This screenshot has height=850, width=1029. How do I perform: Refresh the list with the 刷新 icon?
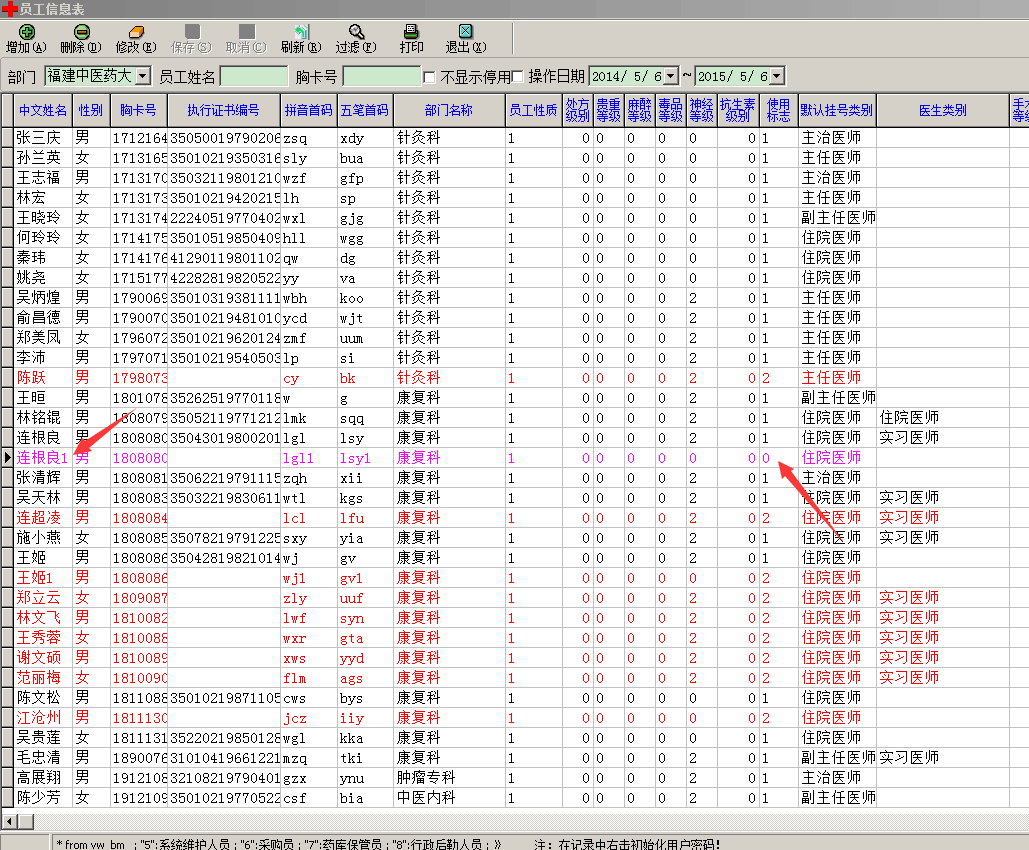(x=300, y=33)
